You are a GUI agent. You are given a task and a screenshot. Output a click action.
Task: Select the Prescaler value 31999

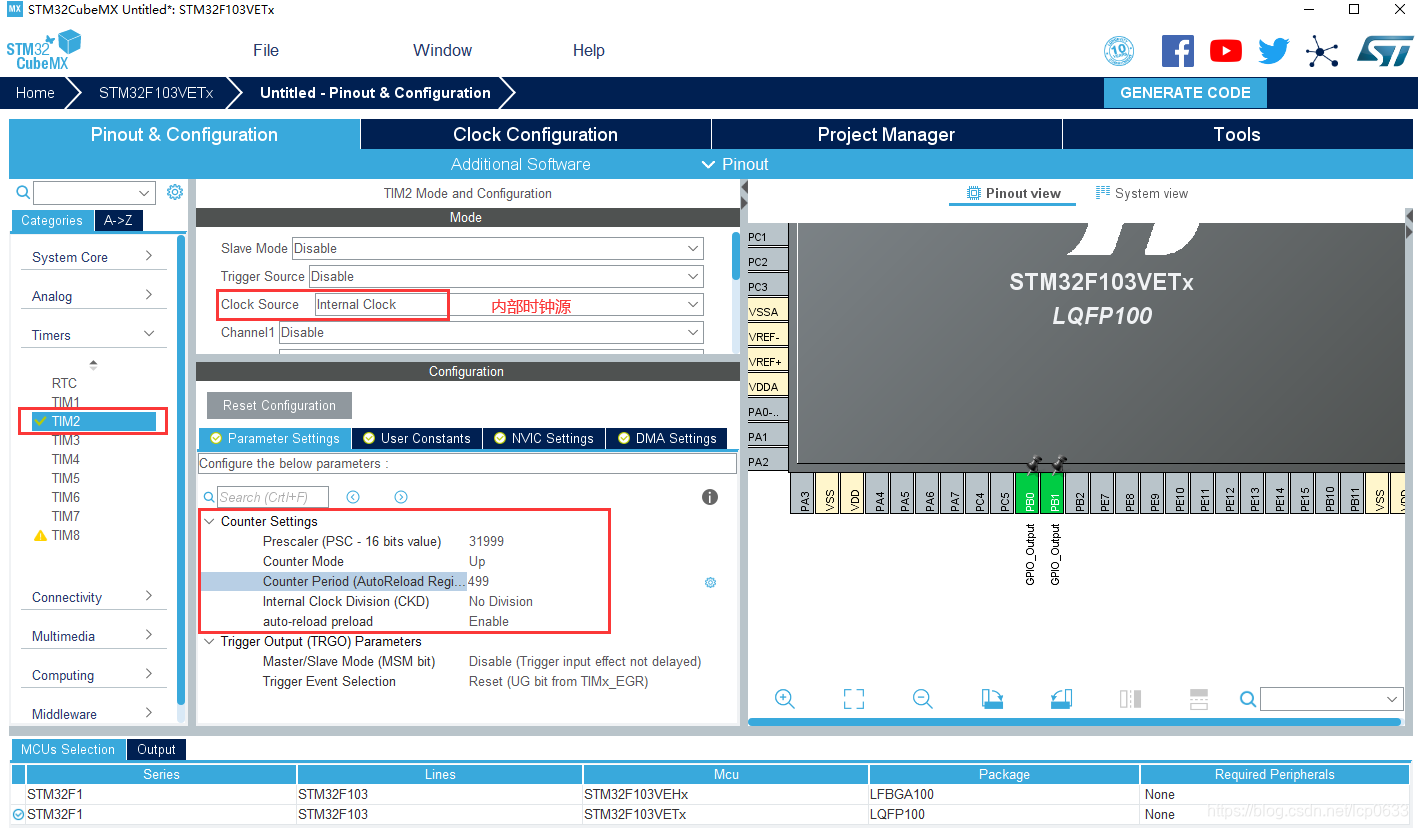point(486,541)
